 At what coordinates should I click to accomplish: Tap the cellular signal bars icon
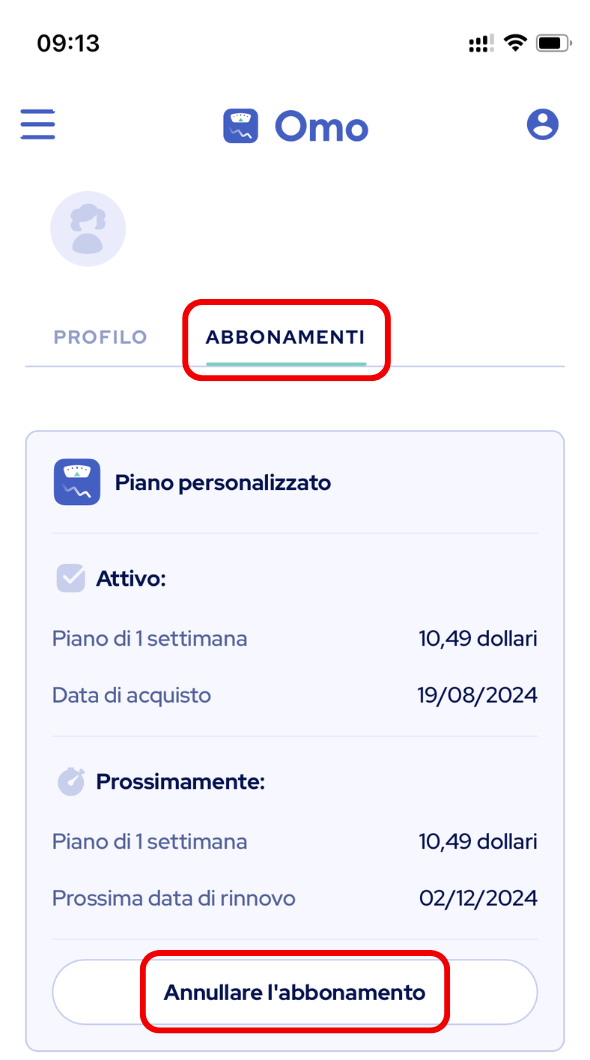[481, 45]
